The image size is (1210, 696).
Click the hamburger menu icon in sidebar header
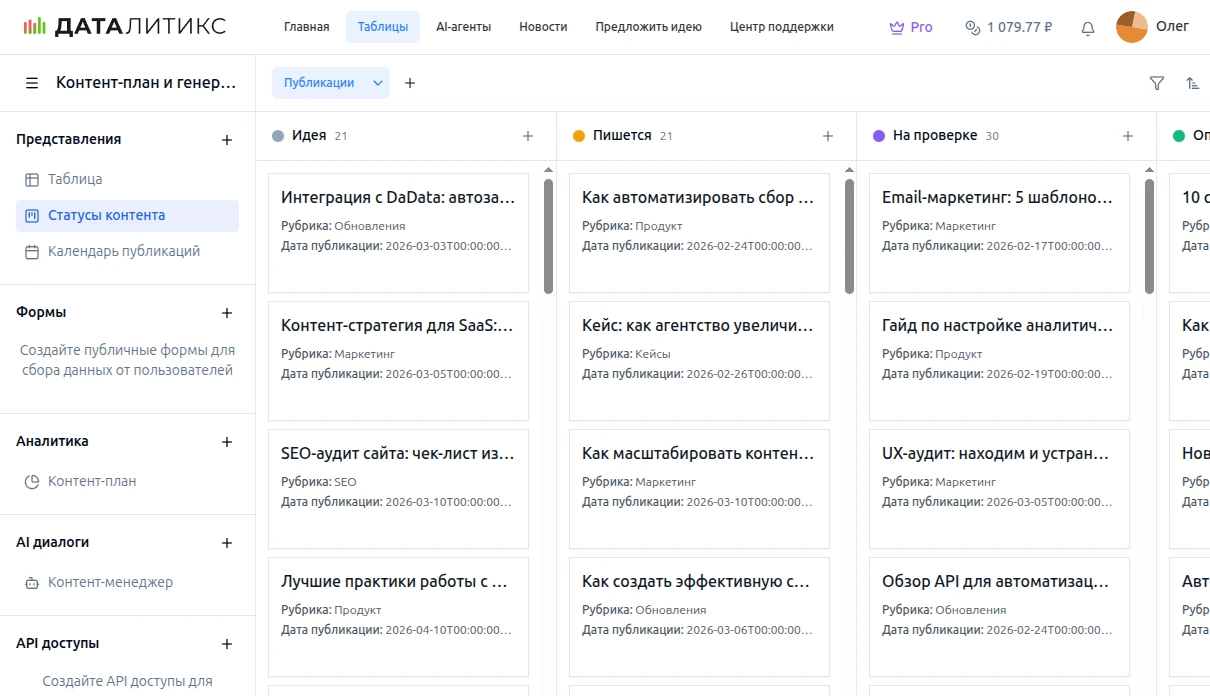pyautogui.click(x=32, y=83)
